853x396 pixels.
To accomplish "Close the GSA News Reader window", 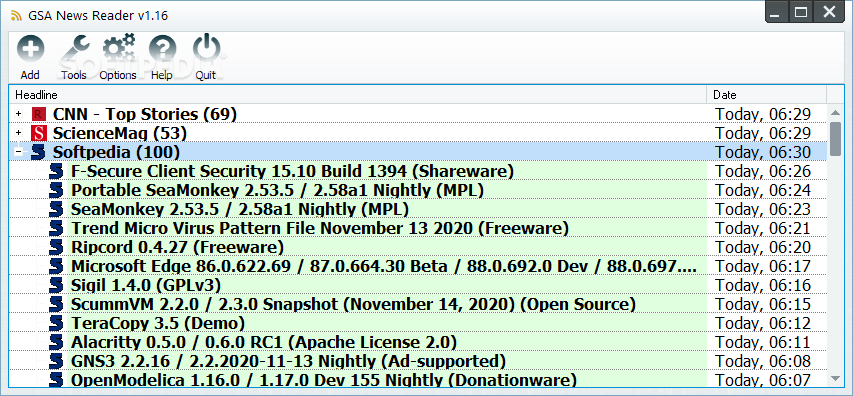I will [x=829, y=11].
